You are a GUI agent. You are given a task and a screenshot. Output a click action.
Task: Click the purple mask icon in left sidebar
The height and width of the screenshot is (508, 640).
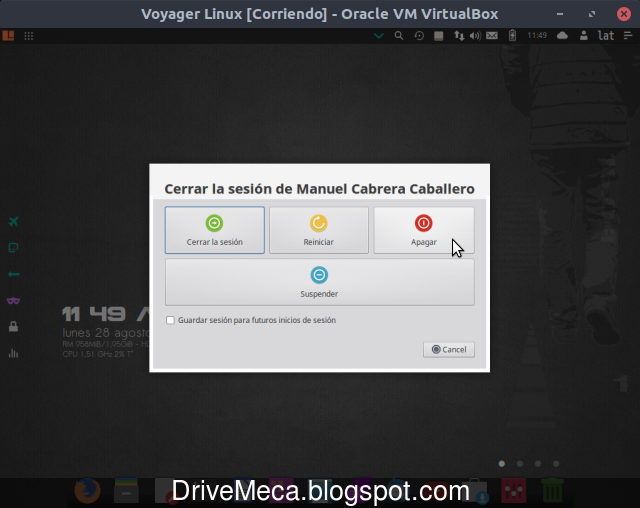(x=13, y=301)
